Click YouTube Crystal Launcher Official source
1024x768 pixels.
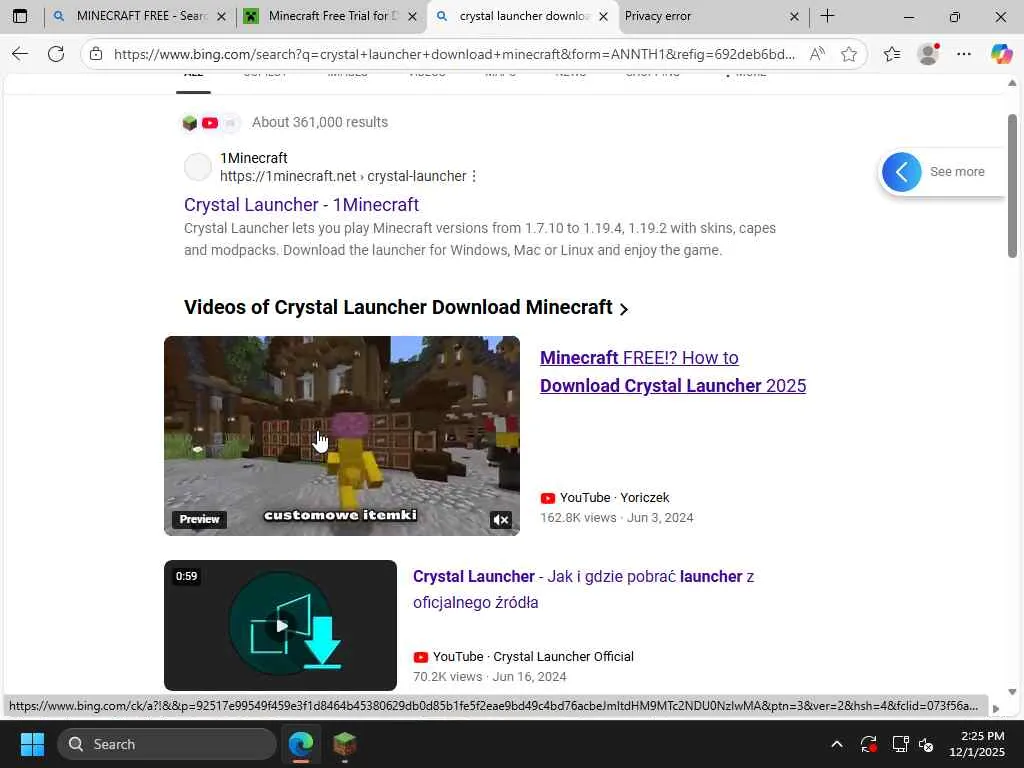point(523,656)
